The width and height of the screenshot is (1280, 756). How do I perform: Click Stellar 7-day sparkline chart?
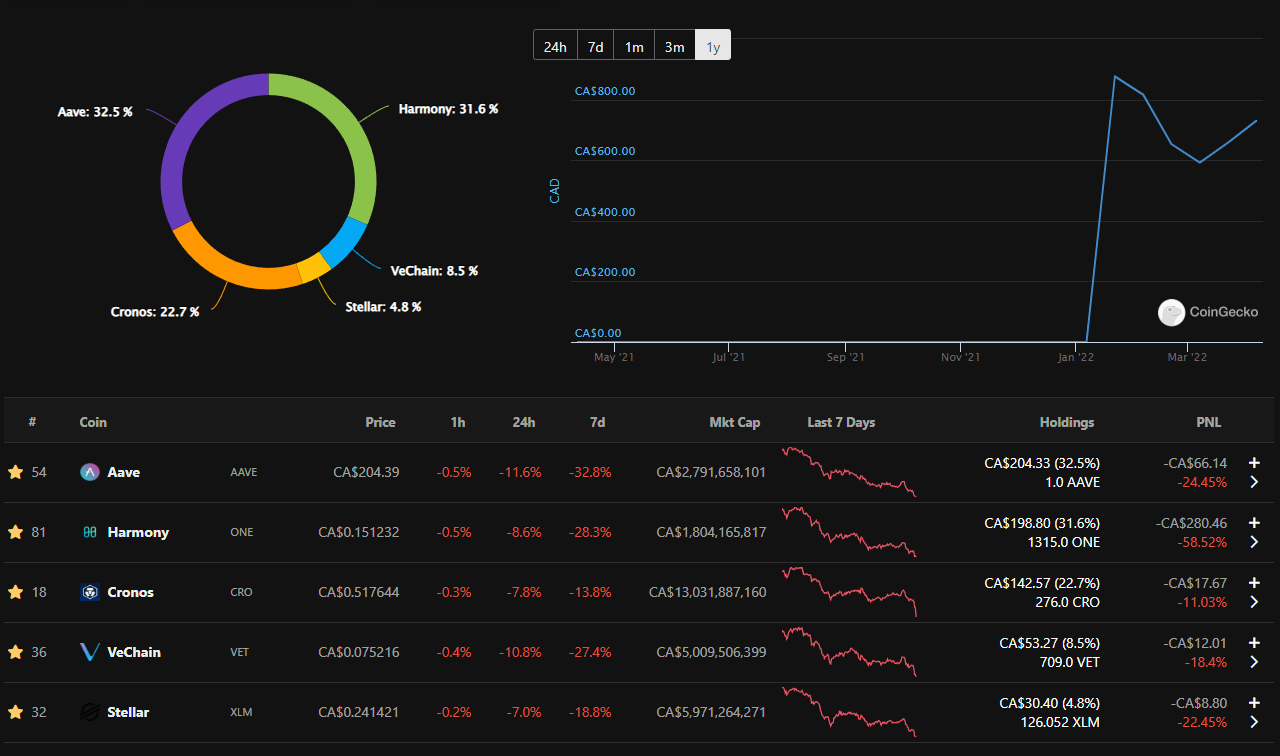849,712
